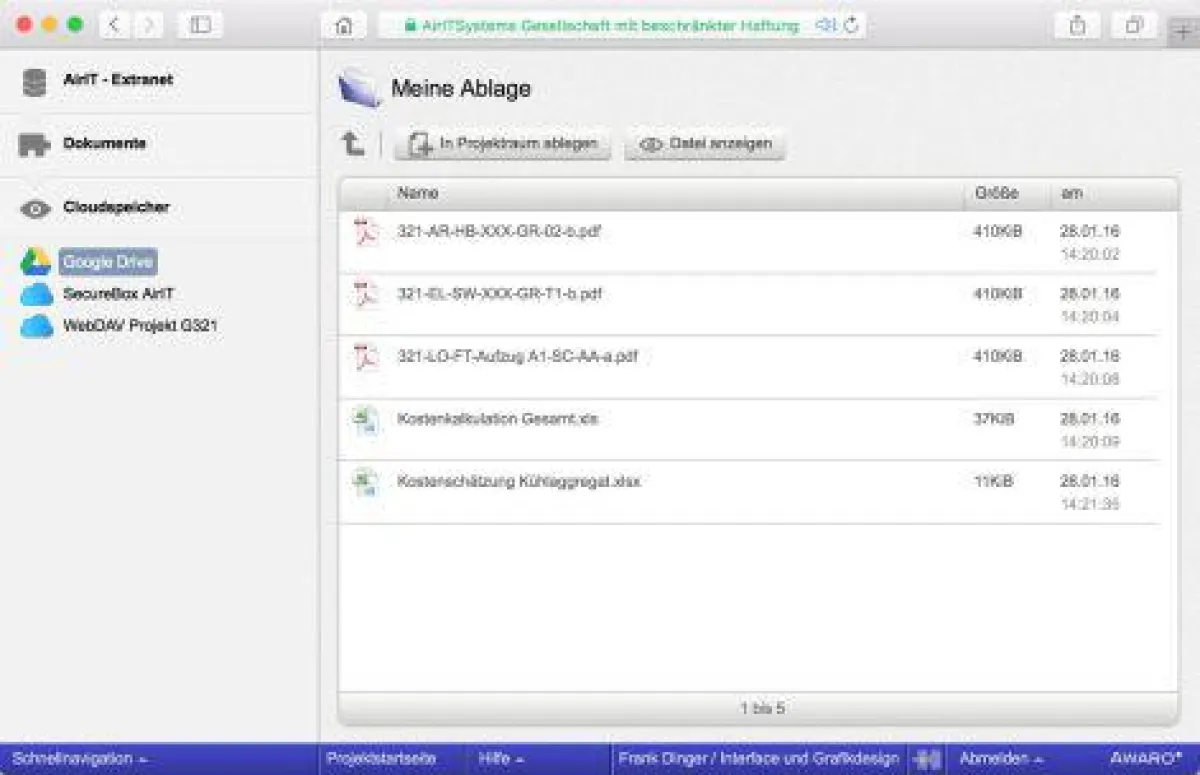Open the Hilfe dropdown menu
Image resolution: width=1200 pixels, height=775 pixels.
coord(501,758)
